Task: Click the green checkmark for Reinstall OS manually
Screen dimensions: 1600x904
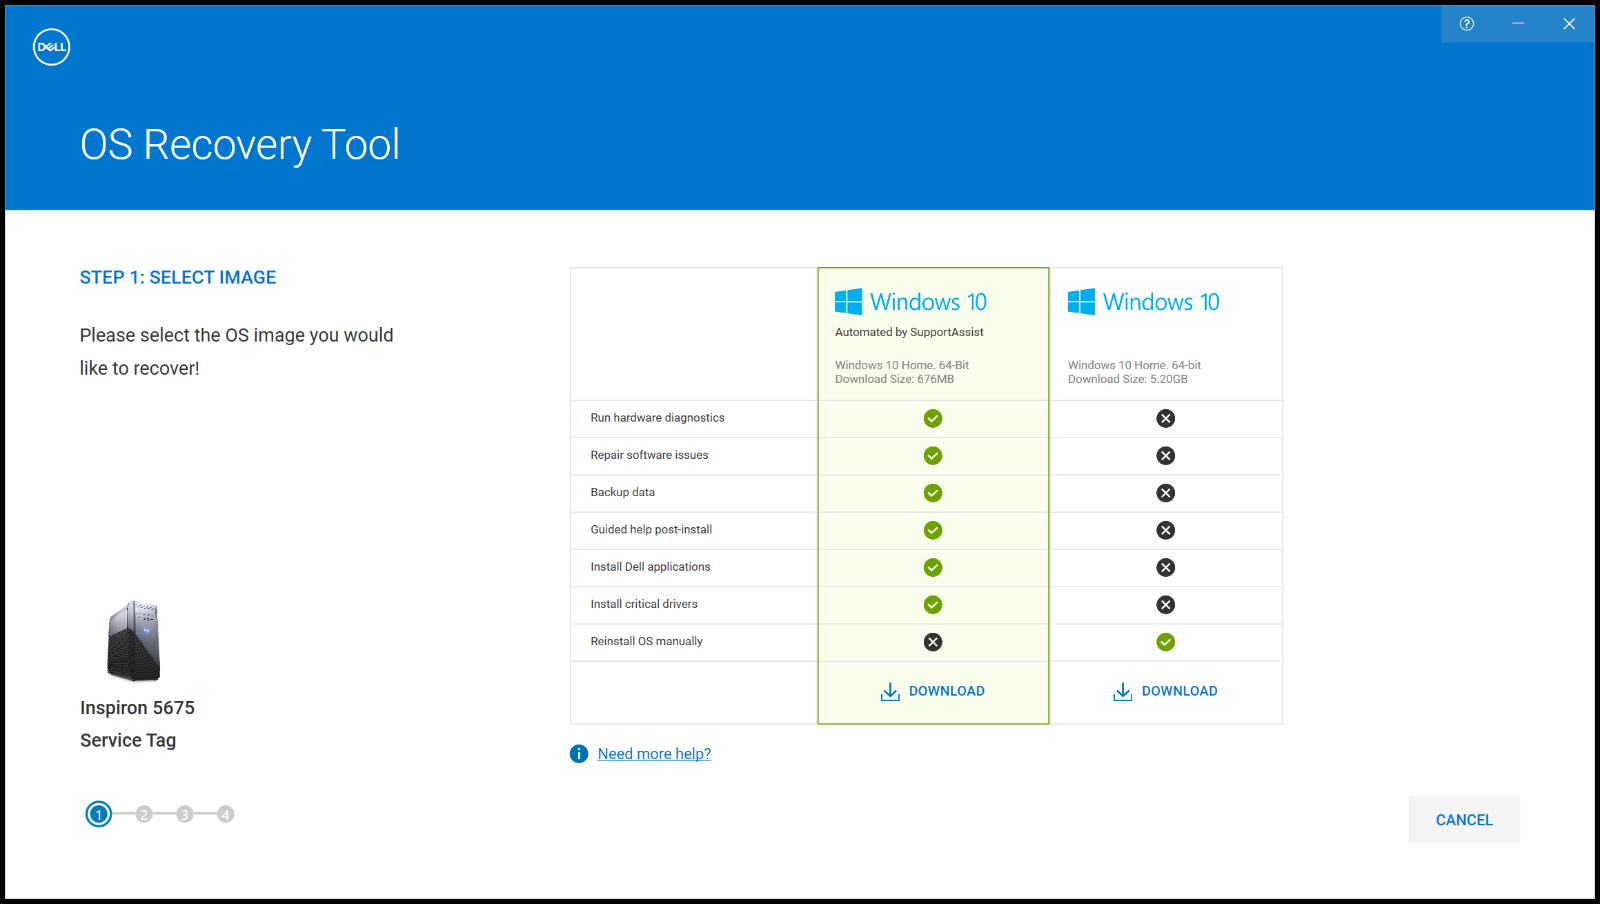Action: (x=1165, y=641)
